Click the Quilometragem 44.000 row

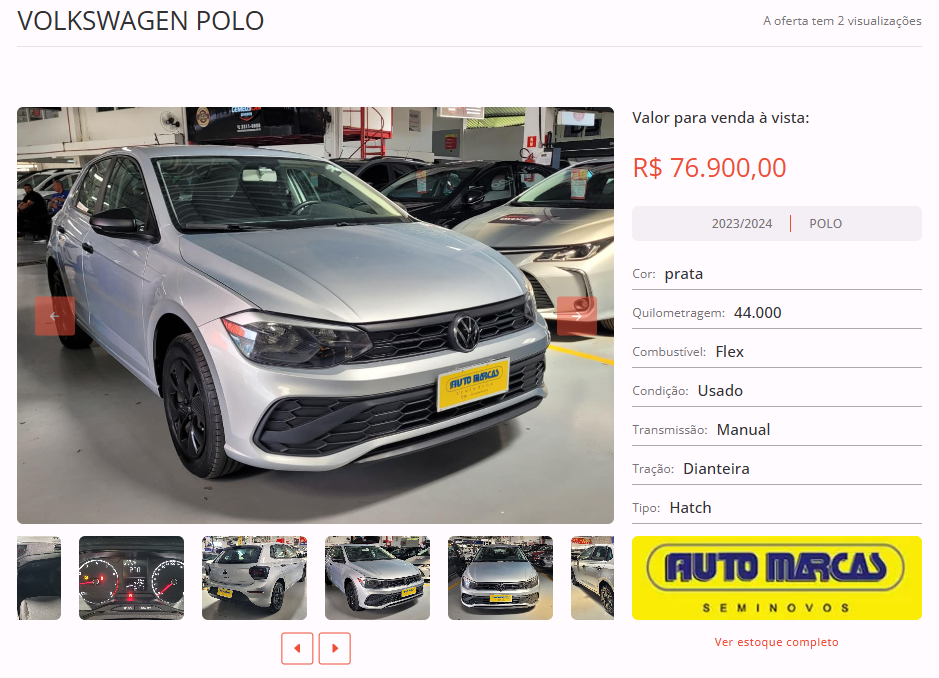point(777,313)
